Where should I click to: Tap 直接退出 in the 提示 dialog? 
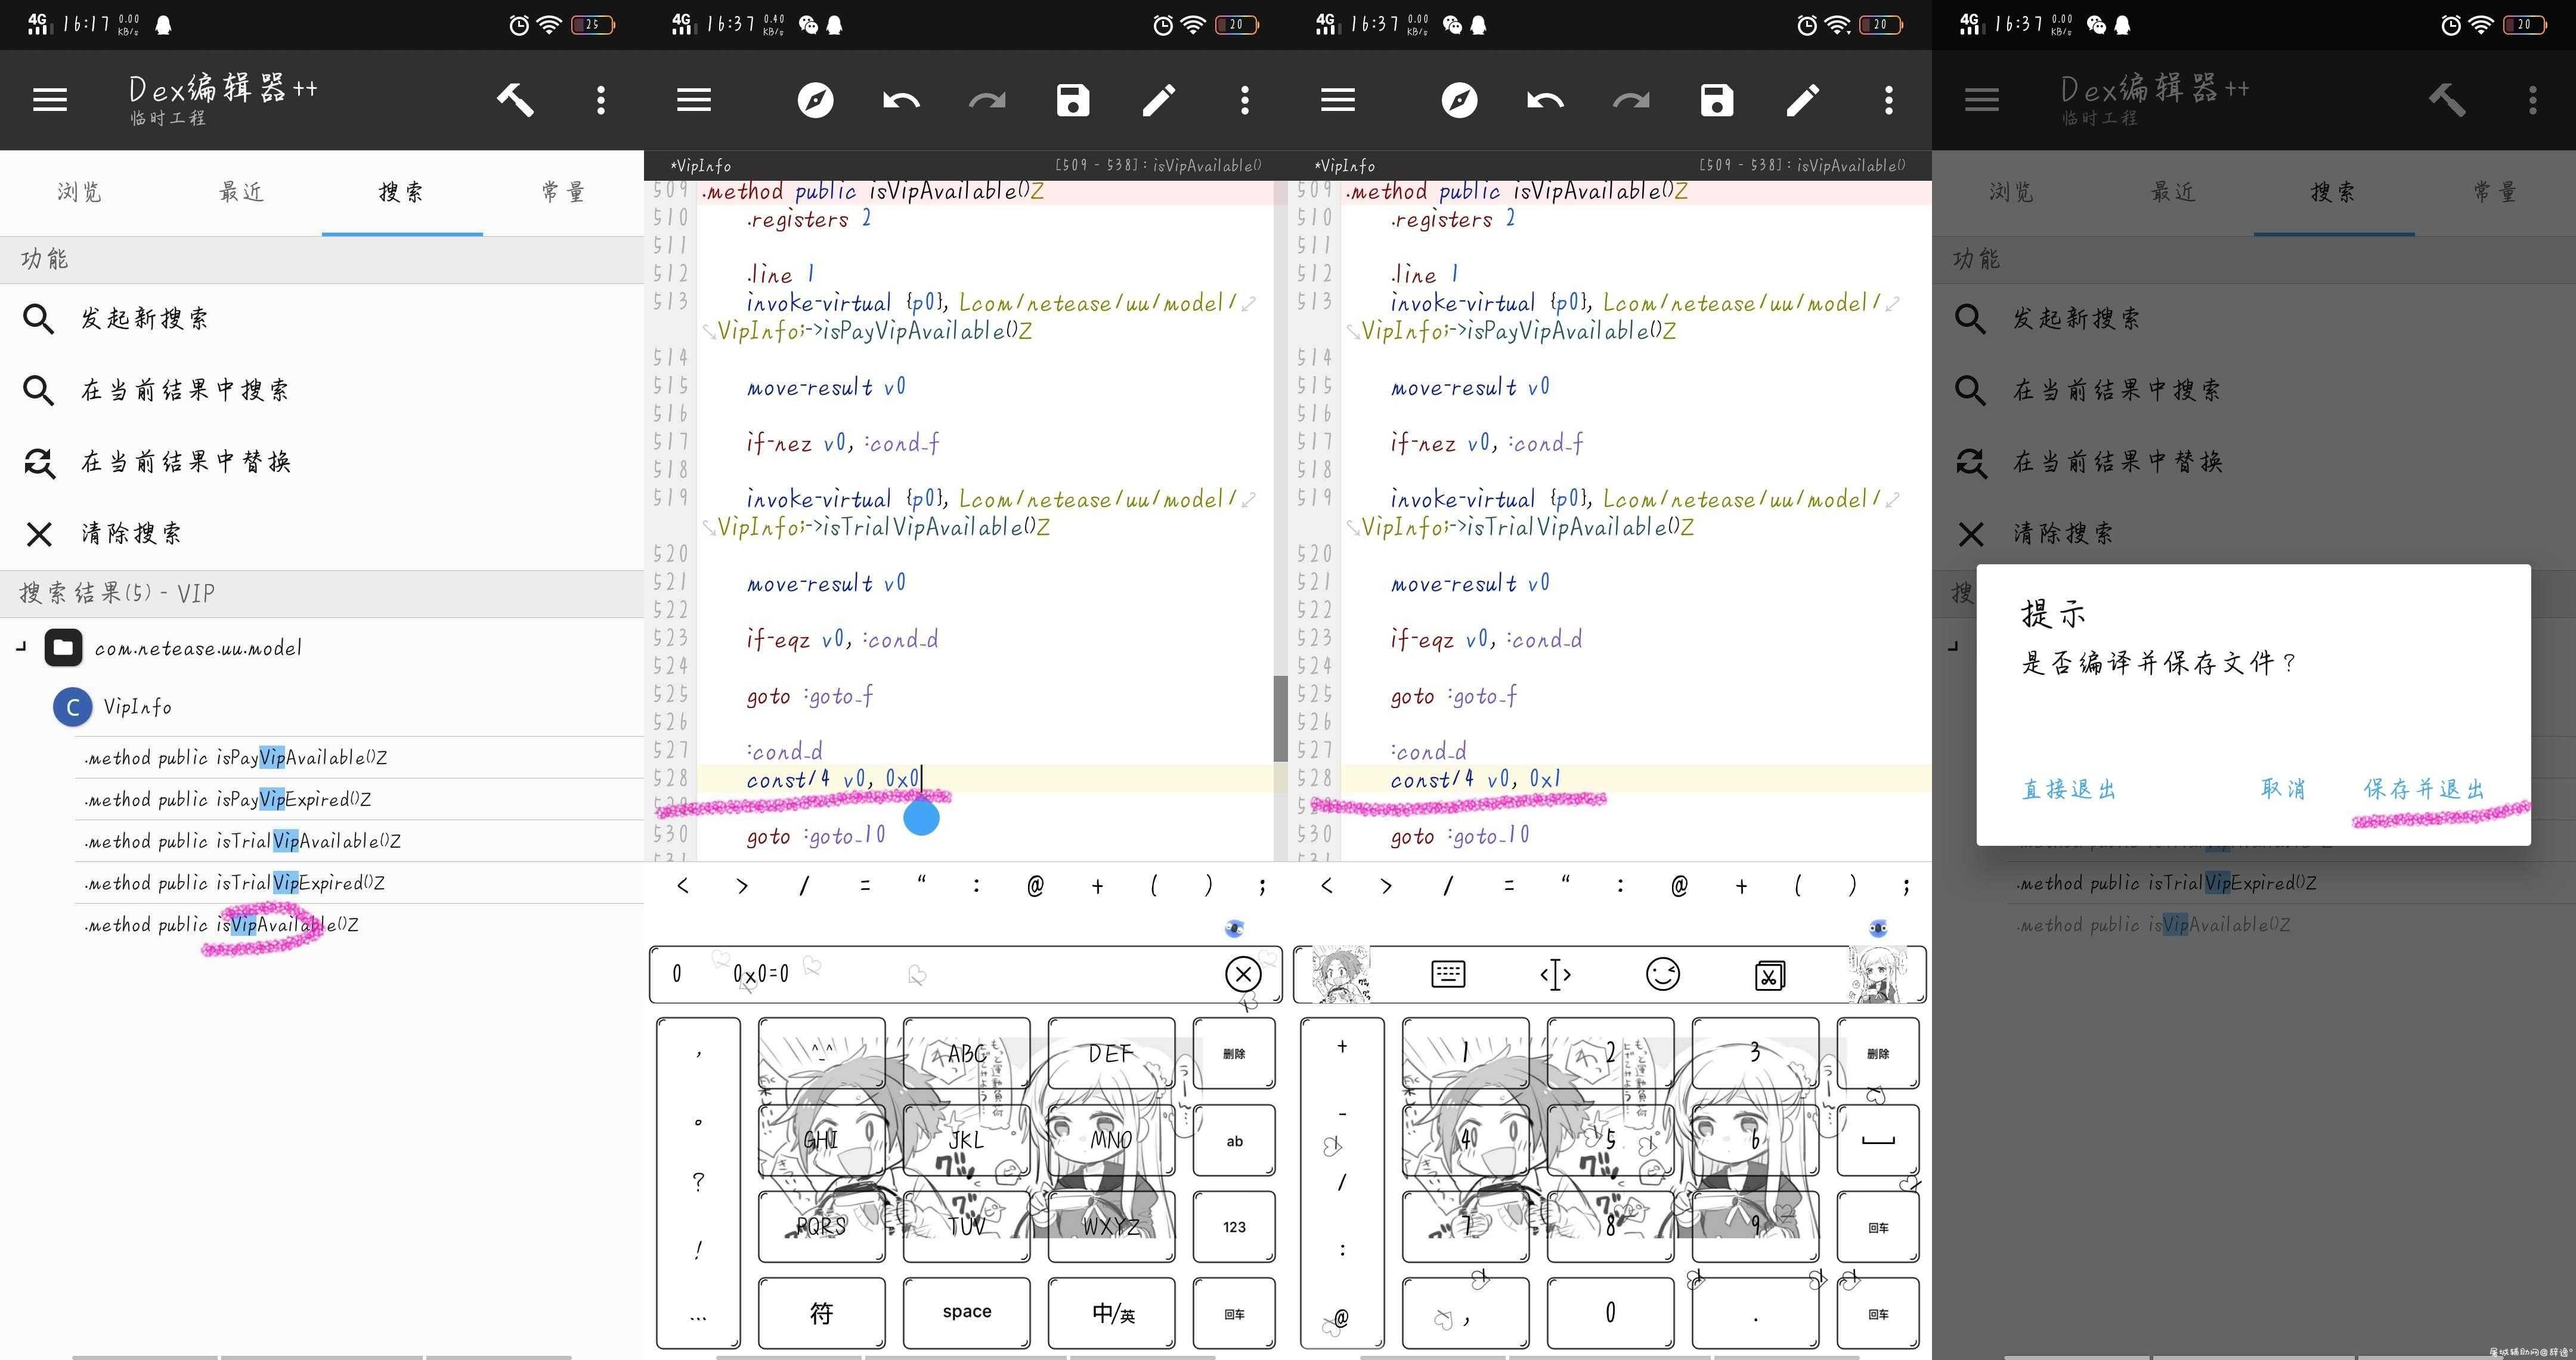pyautogui.click(x=2069, y=789)
